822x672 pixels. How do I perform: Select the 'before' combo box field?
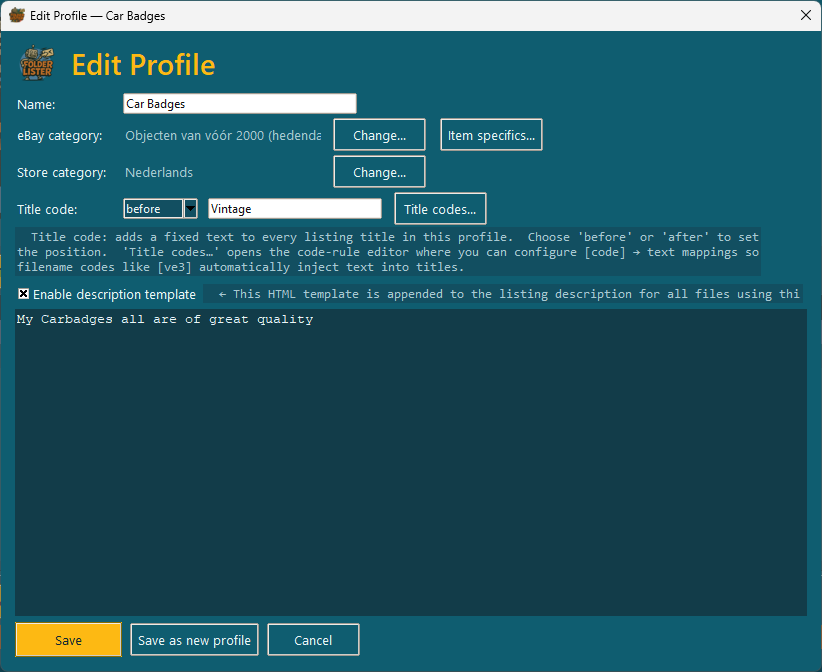(154, 209)
